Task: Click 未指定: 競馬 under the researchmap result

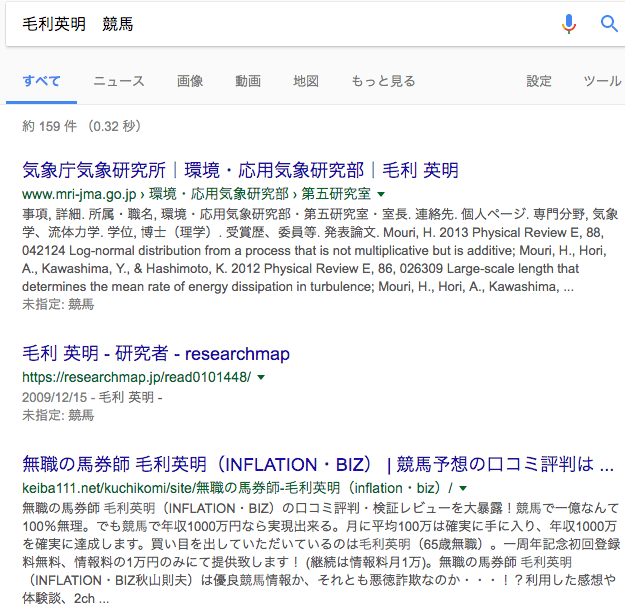Action: pos(58,415)
